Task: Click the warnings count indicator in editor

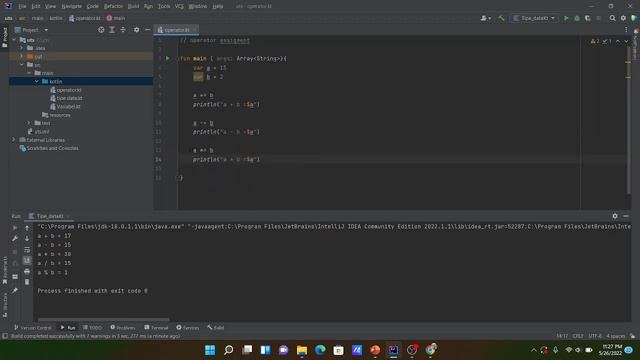Action: click(595, 41)
